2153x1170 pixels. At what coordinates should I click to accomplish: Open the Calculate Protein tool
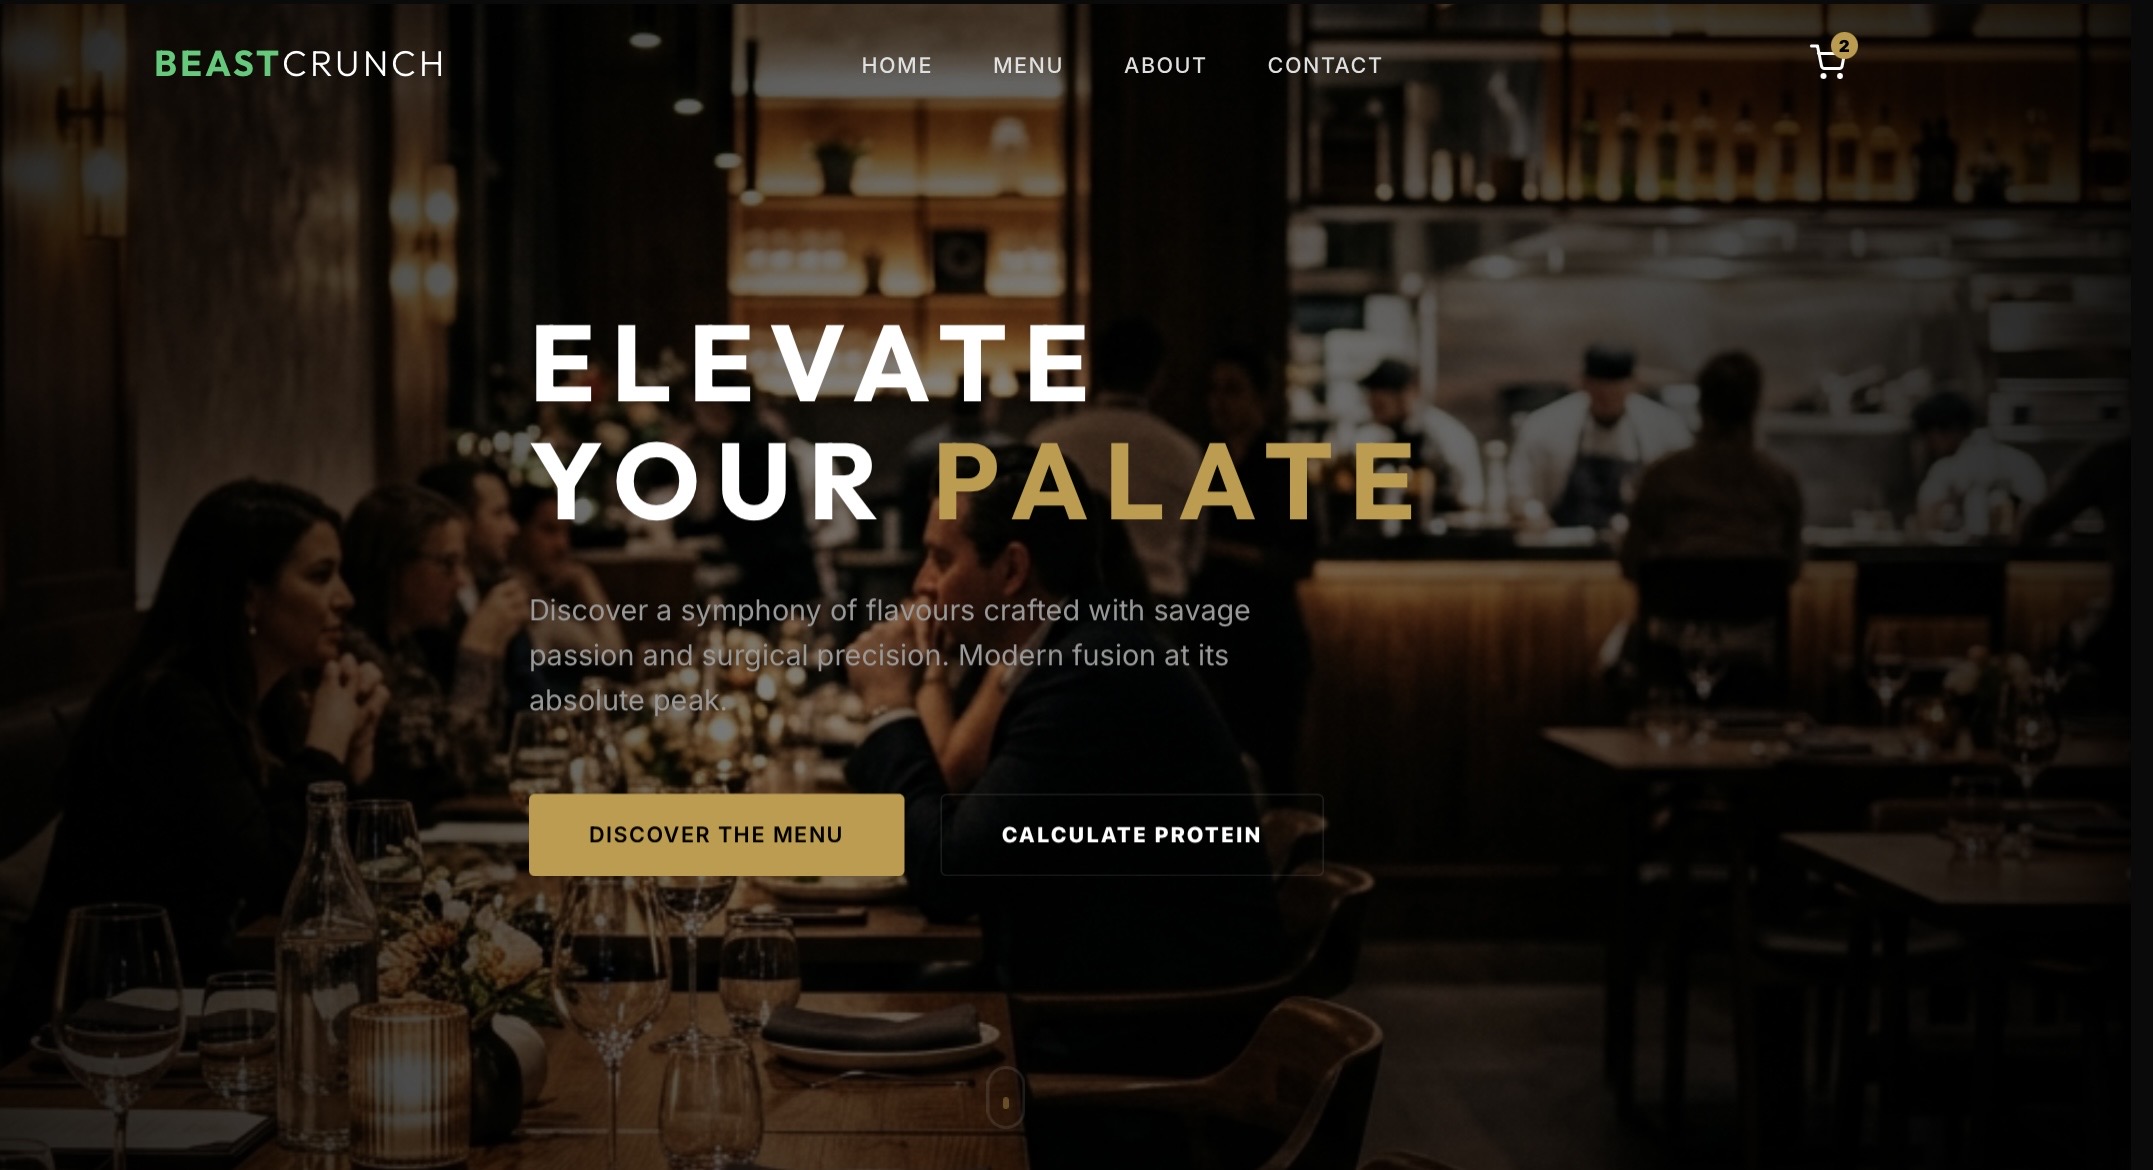click(x=1131, y=835)
